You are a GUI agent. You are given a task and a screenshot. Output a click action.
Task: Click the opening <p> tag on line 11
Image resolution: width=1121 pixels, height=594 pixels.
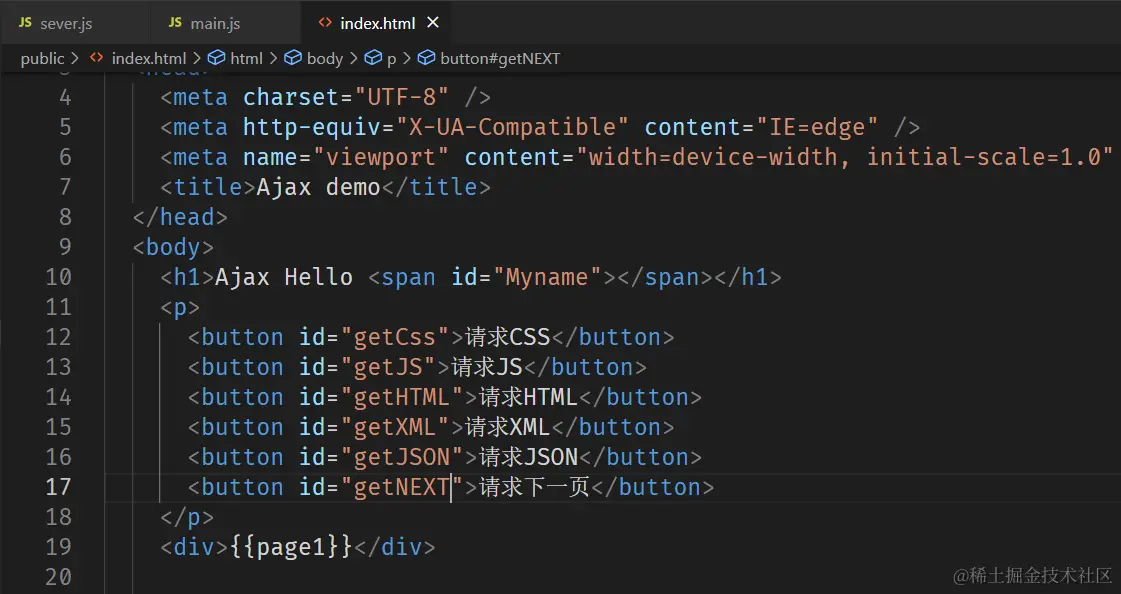point(180,307)
